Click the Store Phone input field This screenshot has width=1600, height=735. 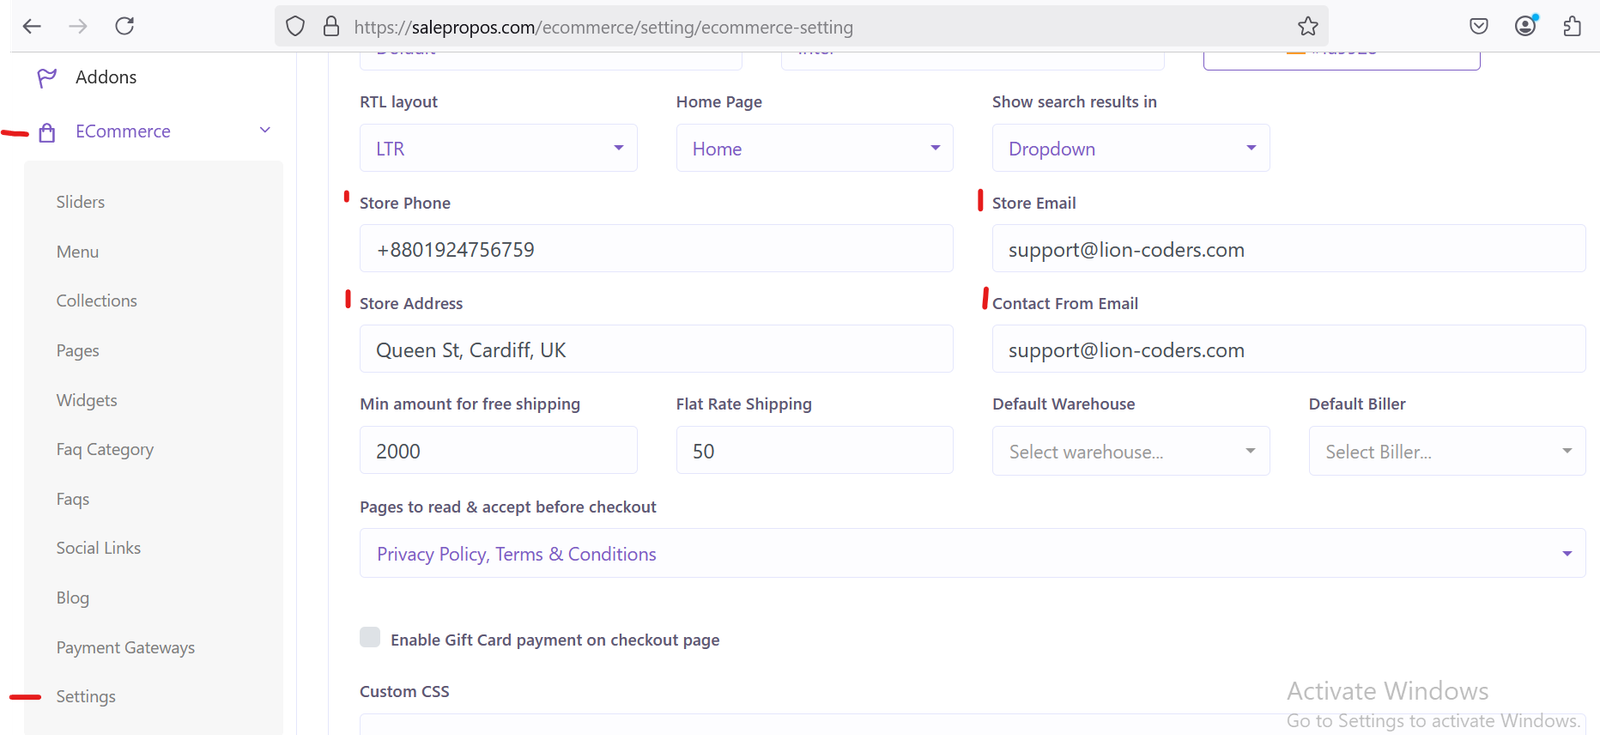pyautogui.click(x=656, y=249)
